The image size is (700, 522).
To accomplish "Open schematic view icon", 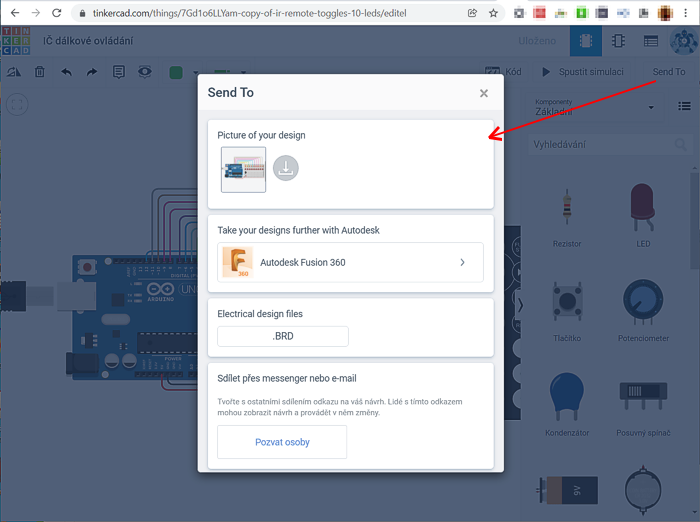I will click(618, 41).
